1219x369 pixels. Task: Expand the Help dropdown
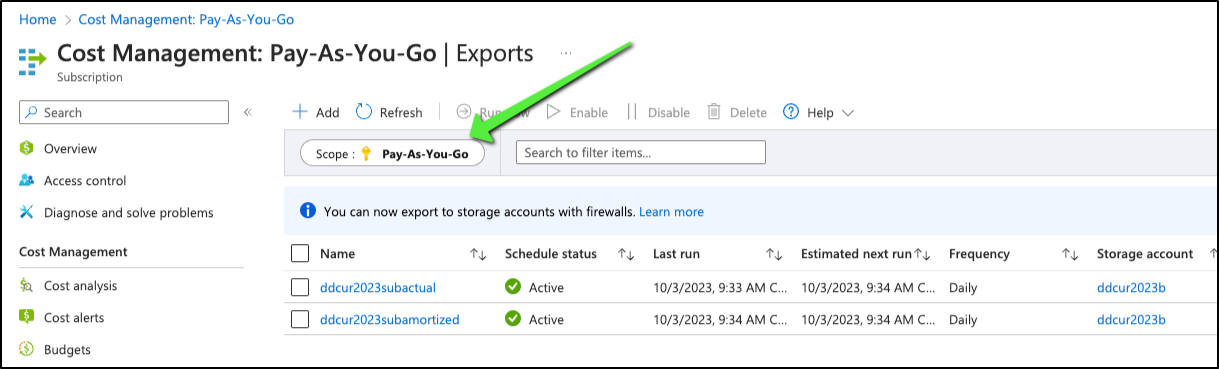pyautogui.click(x=818, y=112)
